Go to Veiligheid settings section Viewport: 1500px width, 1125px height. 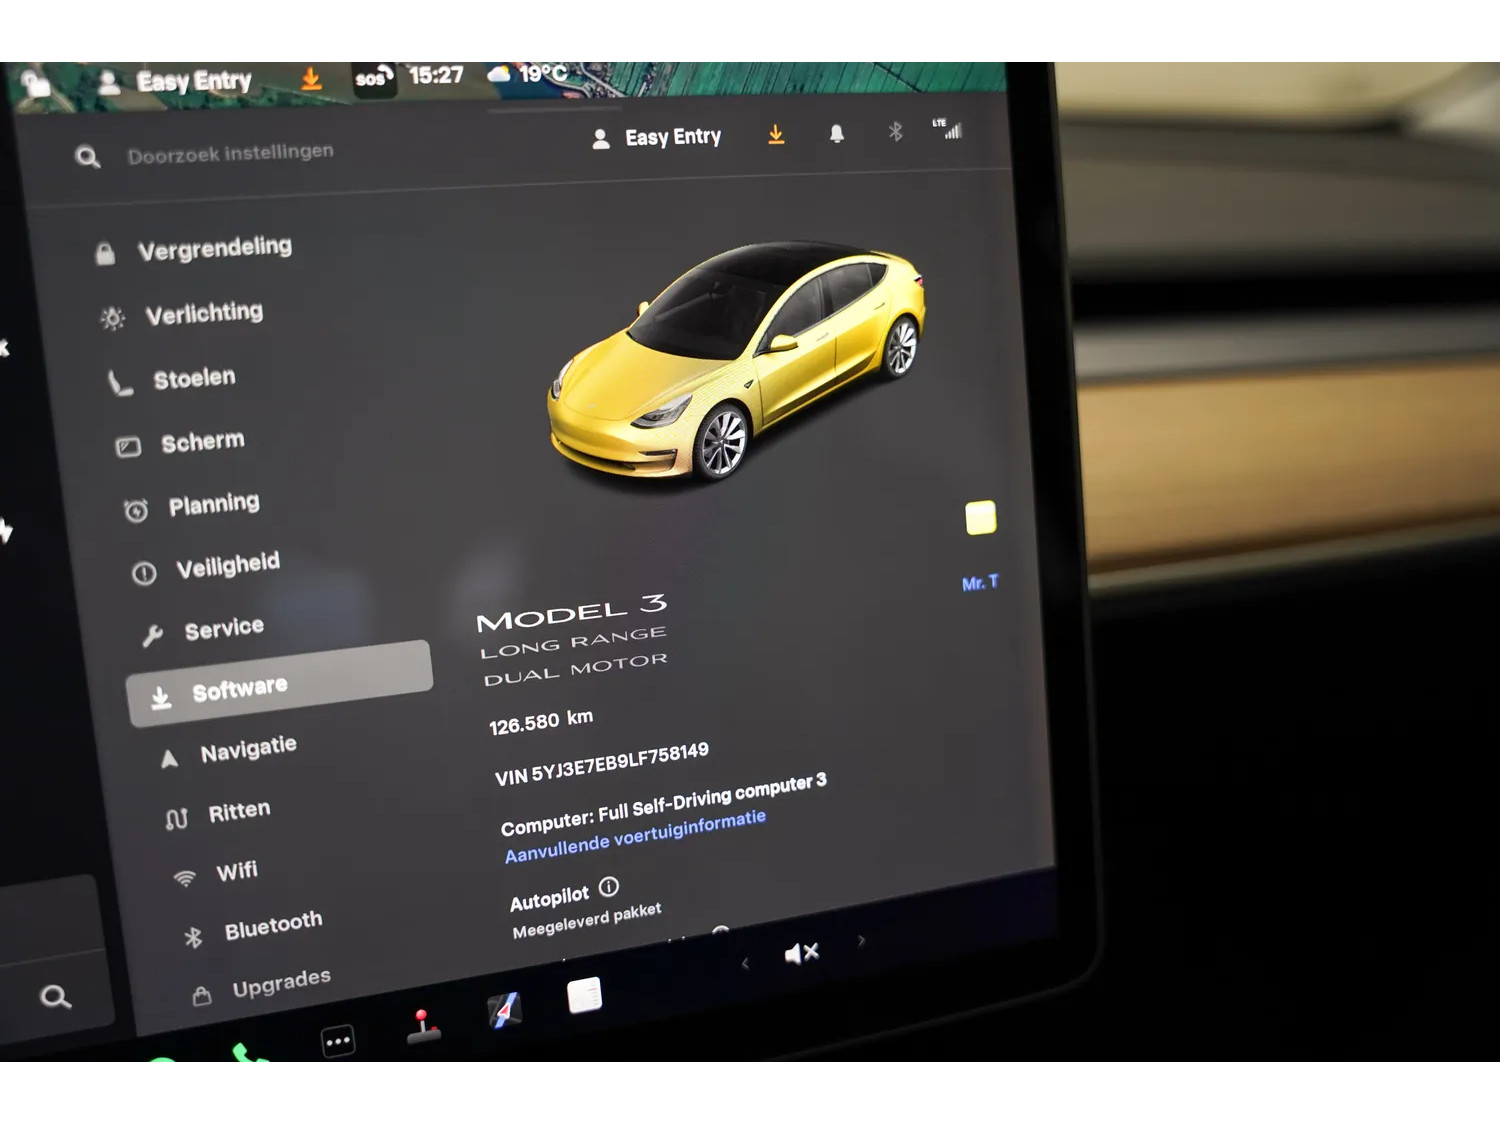point(227,567)
